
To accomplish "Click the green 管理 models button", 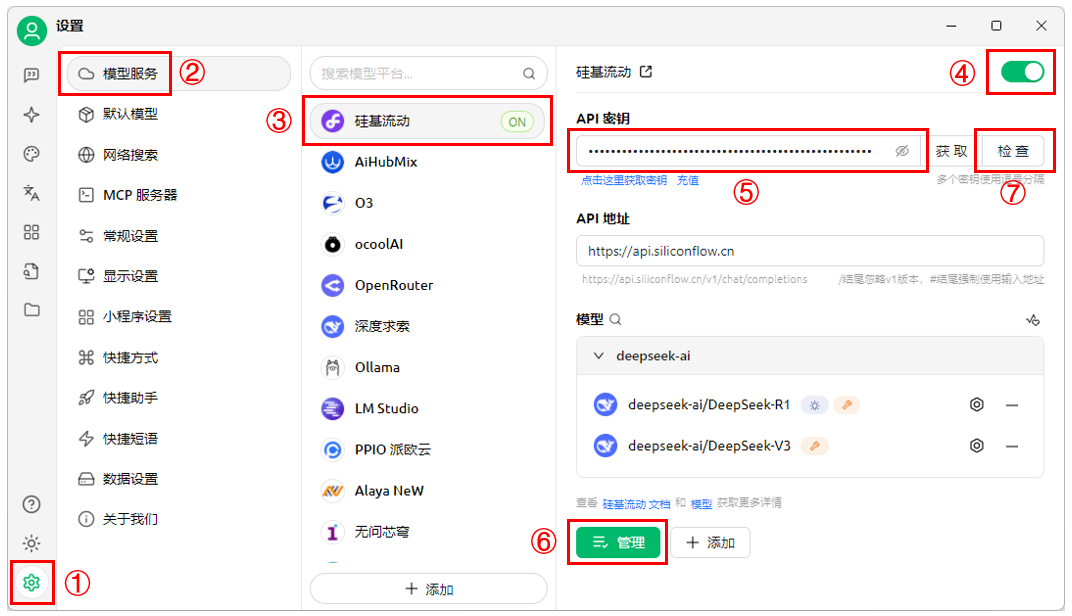I will [x=618, y=542].
